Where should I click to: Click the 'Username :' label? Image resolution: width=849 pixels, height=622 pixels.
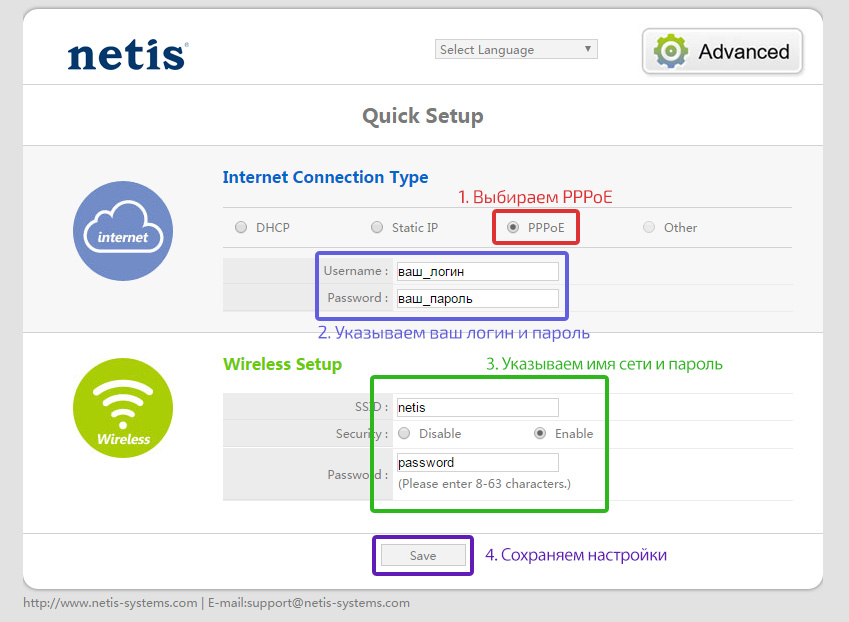(x=356, y=271)
